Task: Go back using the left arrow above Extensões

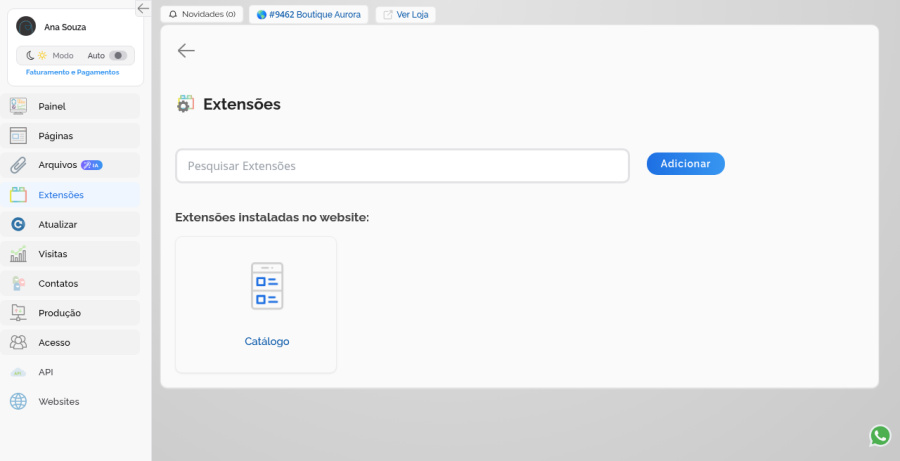Action: click(x=186, y=51)
